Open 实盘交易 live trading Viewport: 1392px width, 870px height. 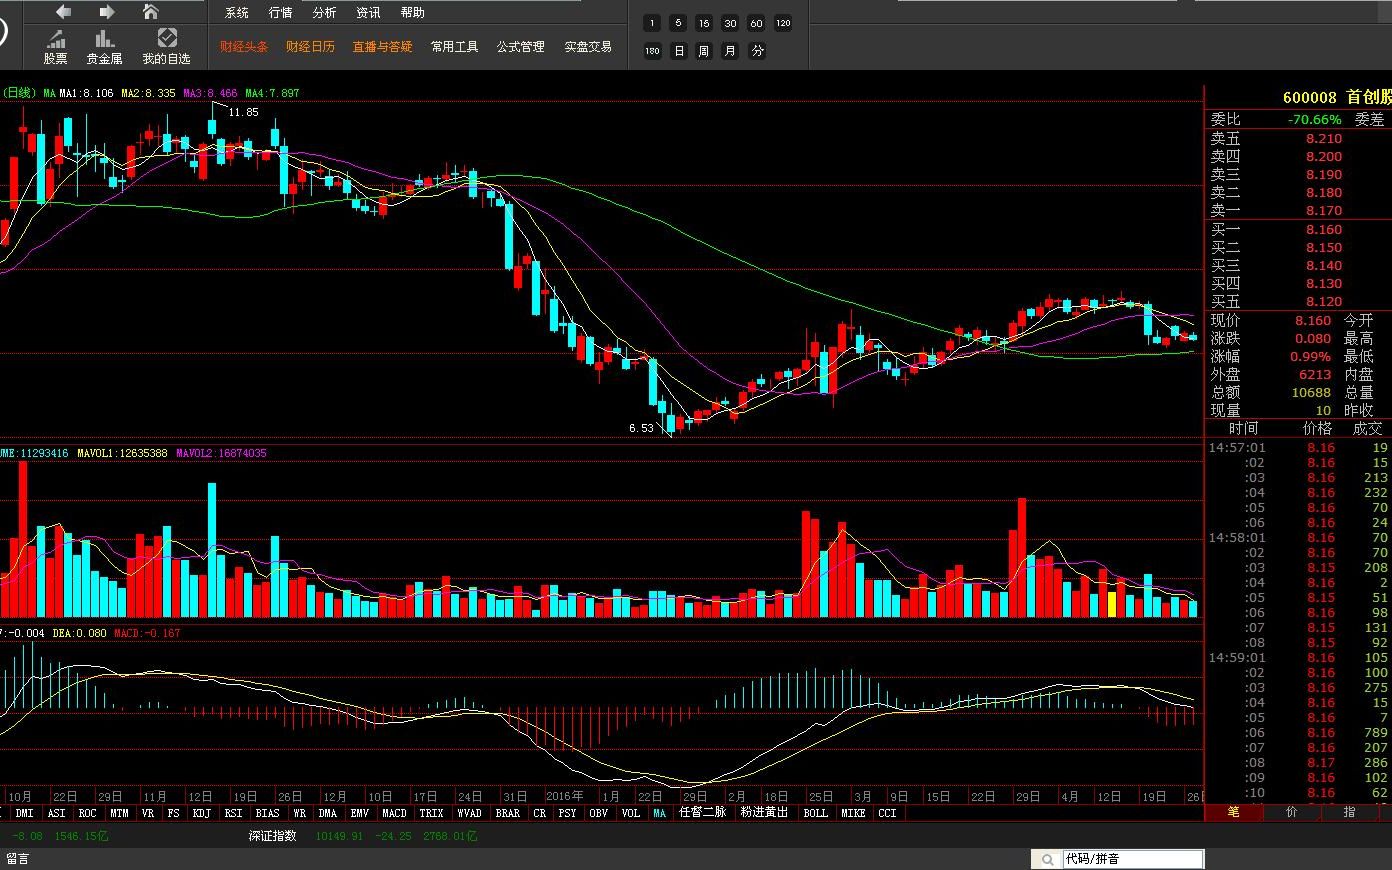588,47
